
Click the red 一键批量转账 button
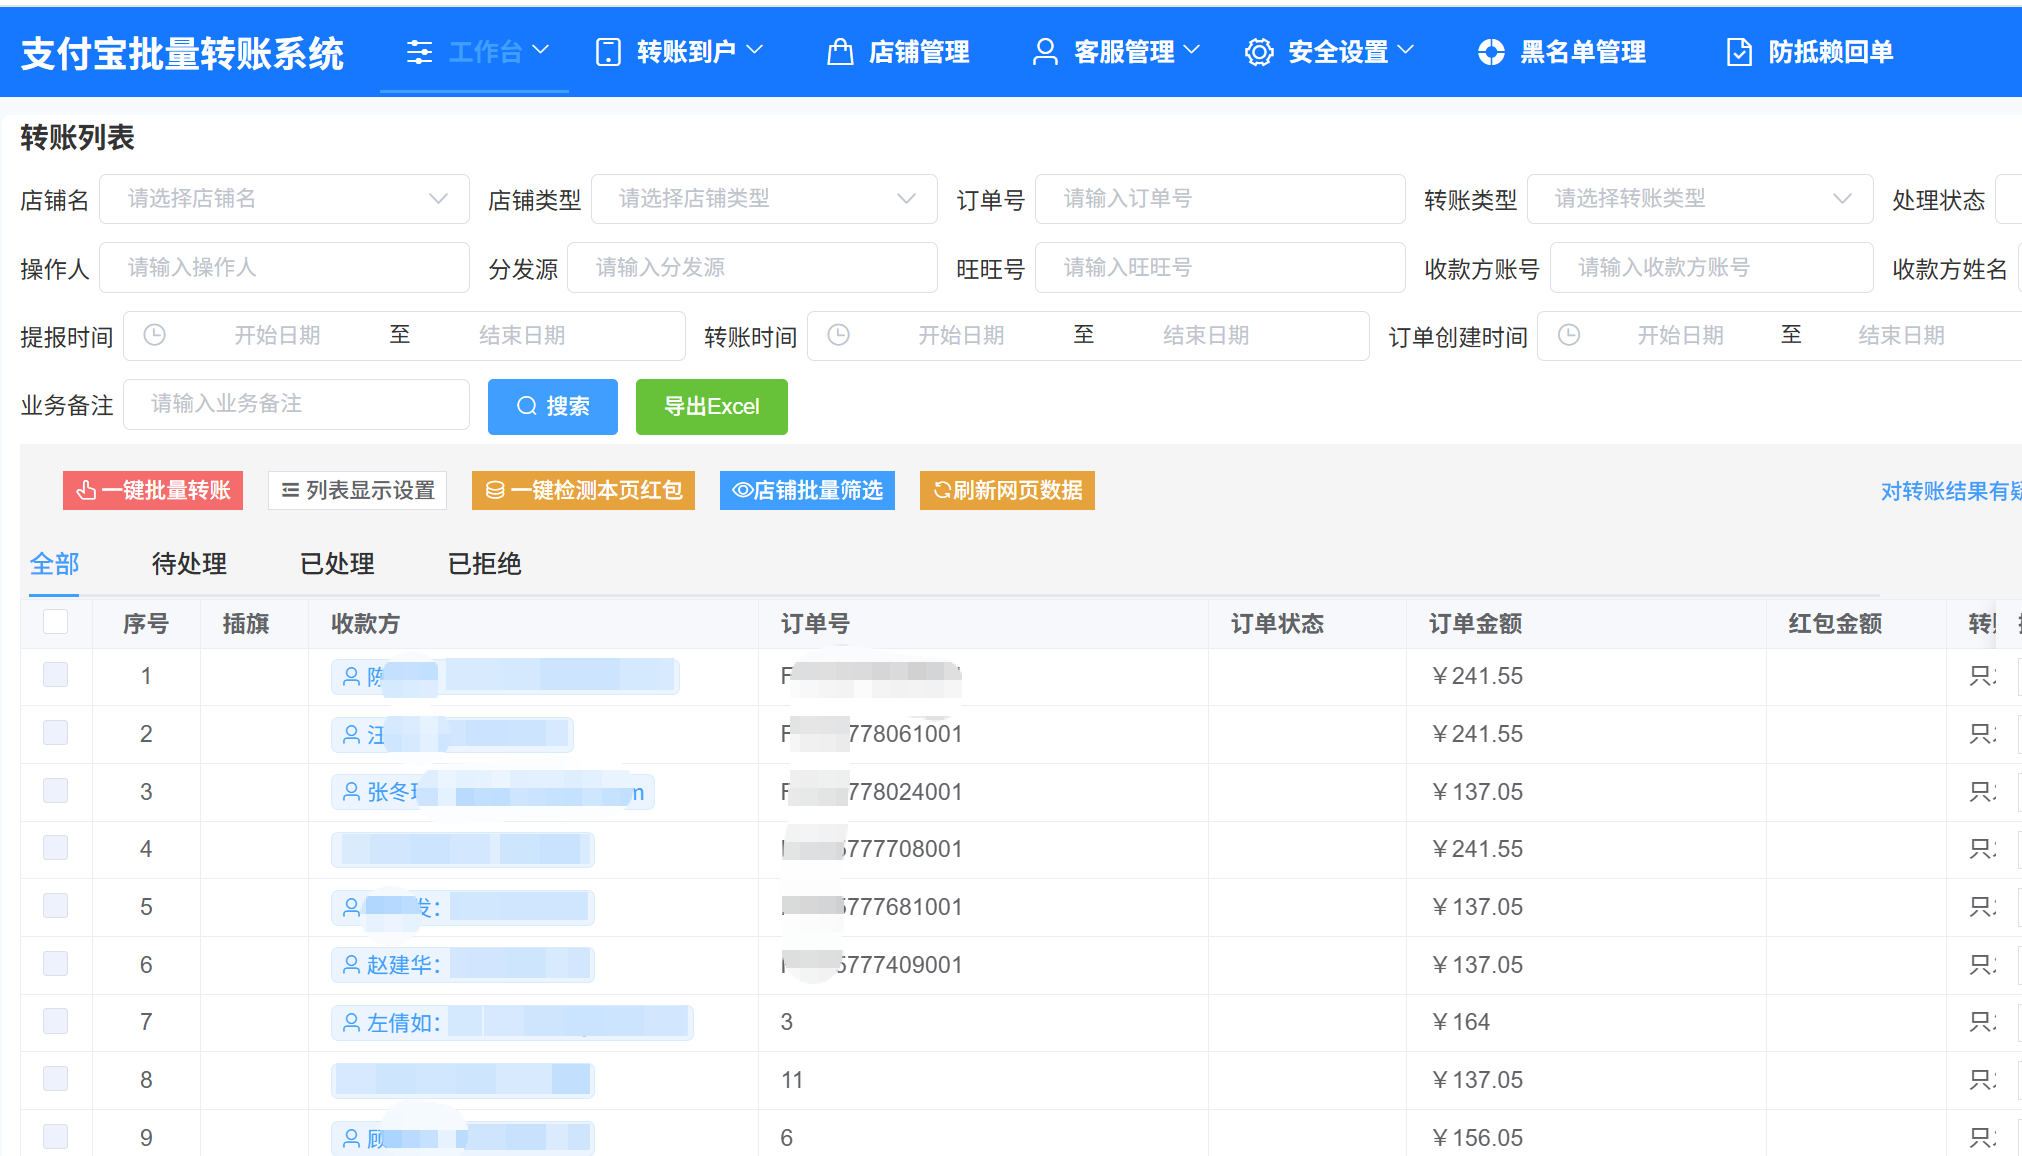point(153,490)
